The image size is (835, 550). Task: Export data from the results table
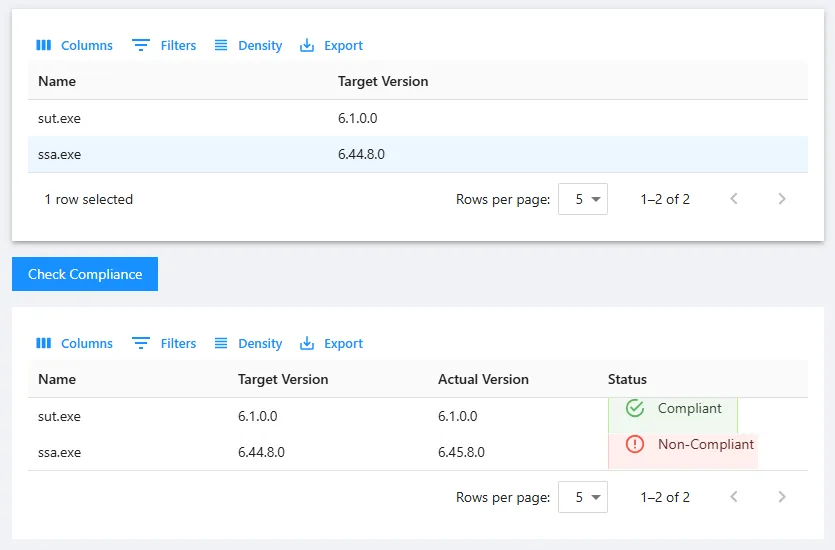click(x=332, y=343)
